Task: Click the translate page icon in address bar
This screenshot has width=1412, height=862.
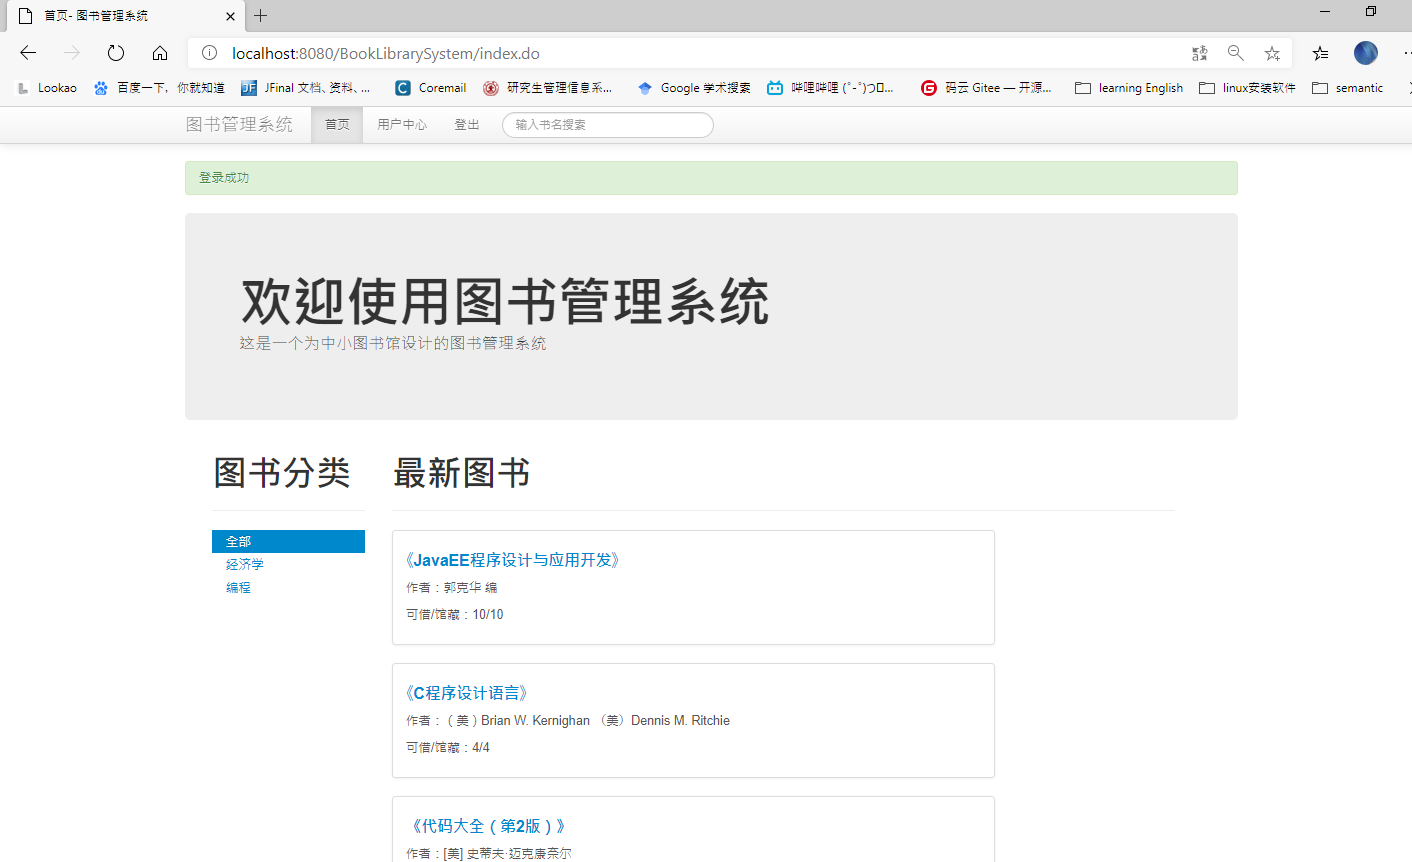Action: coord(1200,53)
